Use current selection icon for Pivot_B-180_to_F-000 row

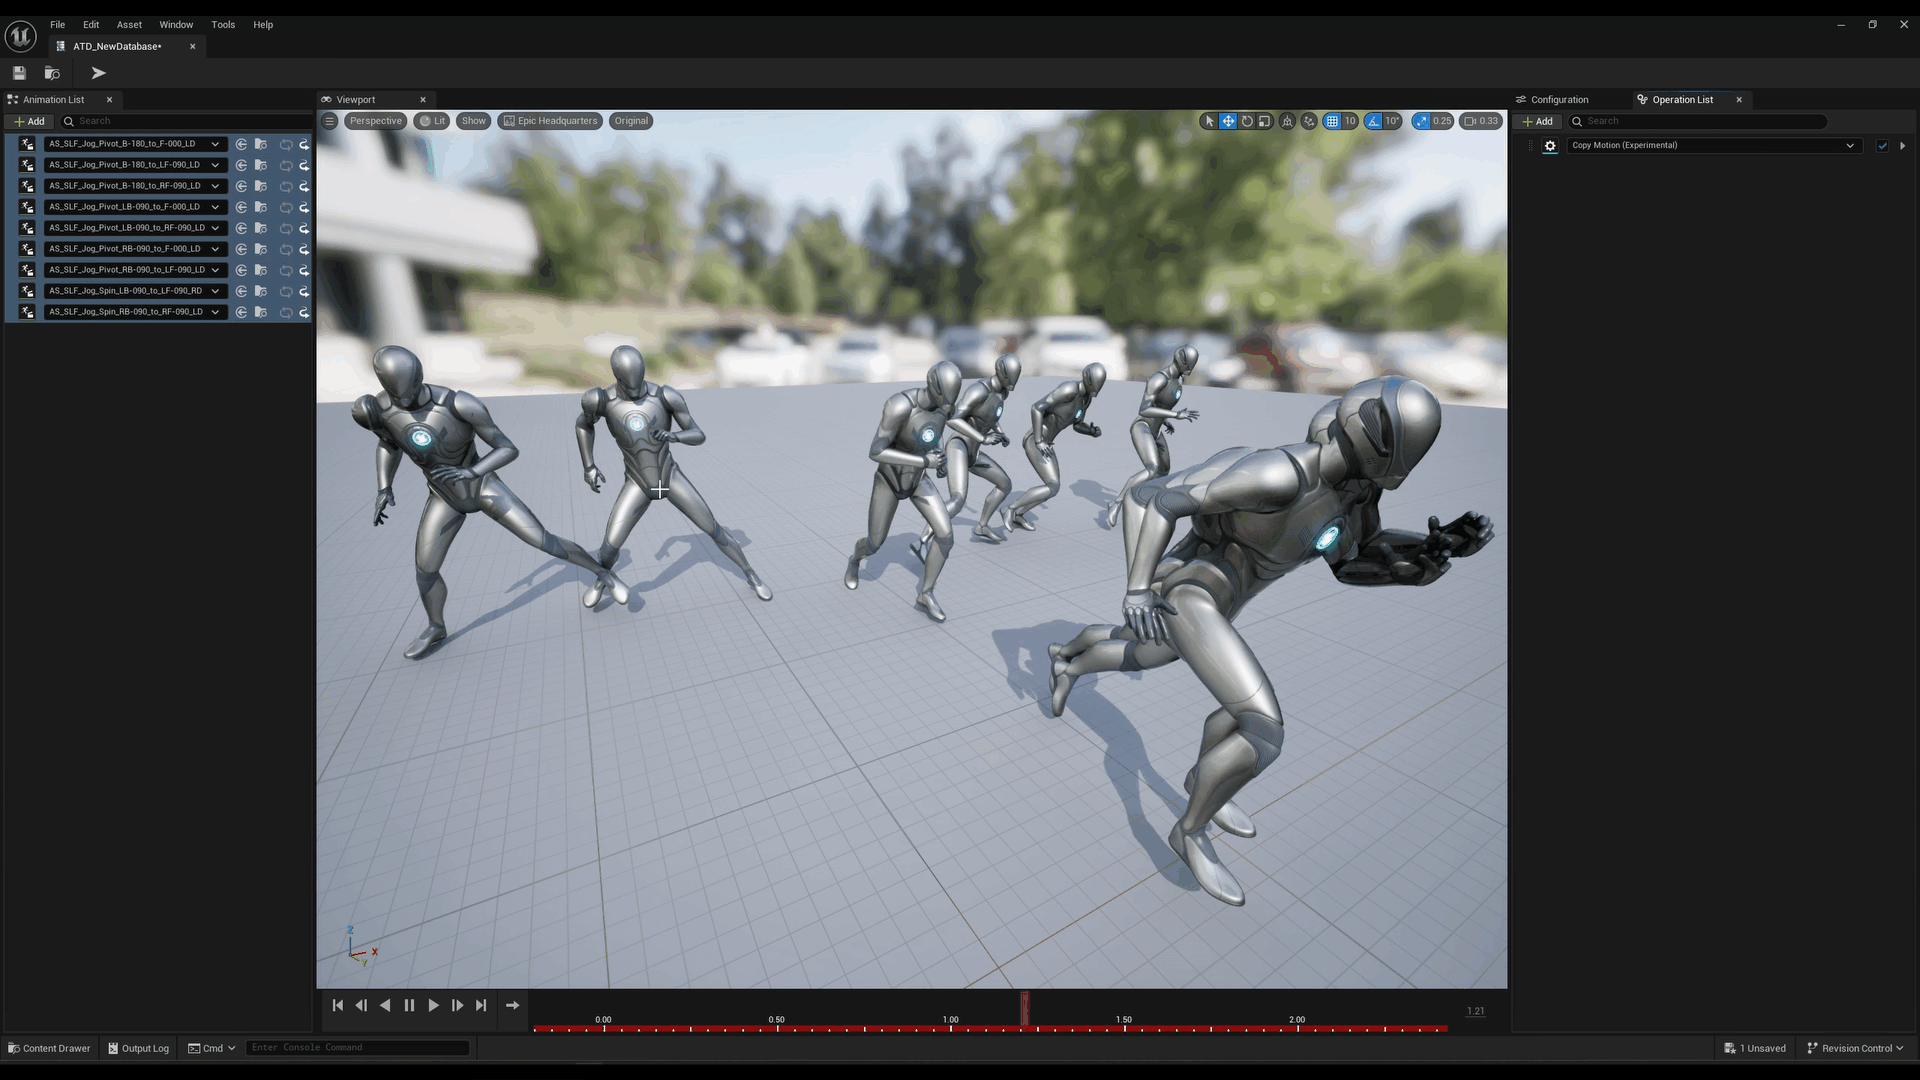pos(241,144)
